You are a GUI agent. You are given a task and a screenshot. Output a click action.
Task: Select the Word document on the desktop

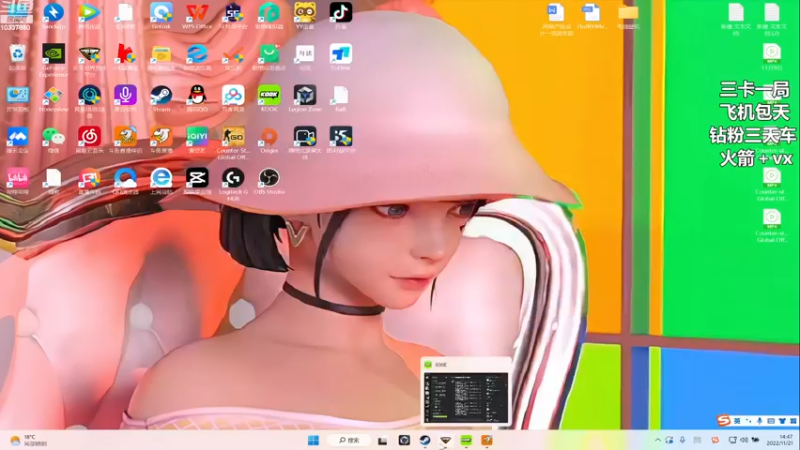pos(557,19)
